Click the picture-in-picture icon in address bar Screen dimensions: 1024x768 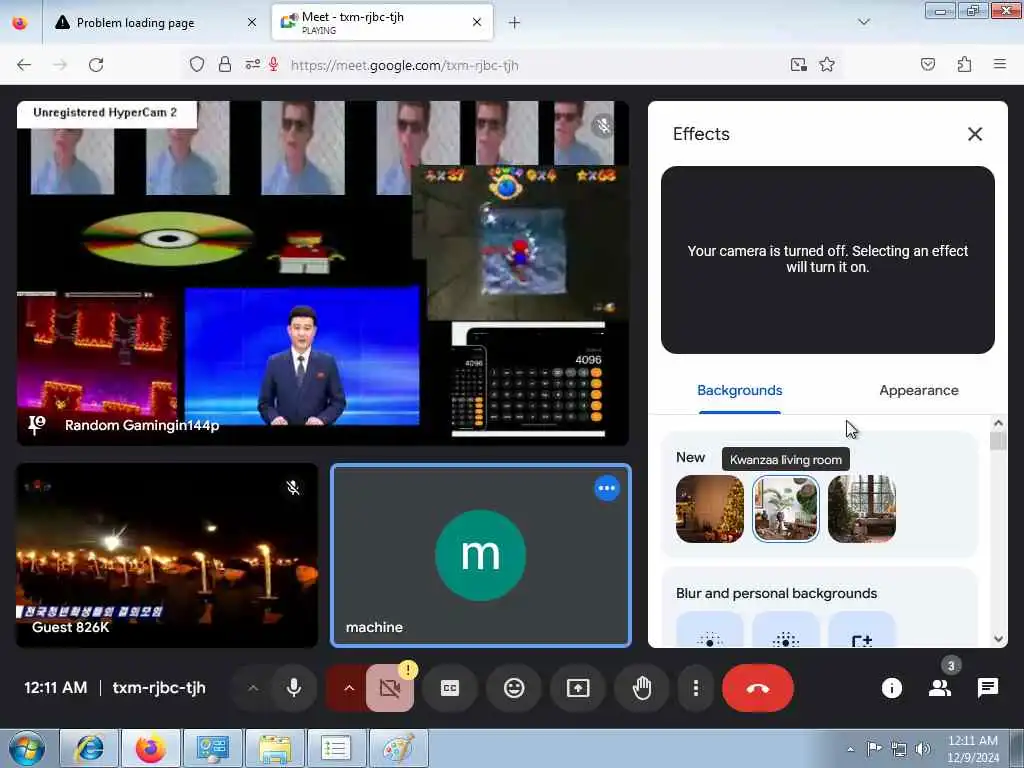tap(798, 65)
